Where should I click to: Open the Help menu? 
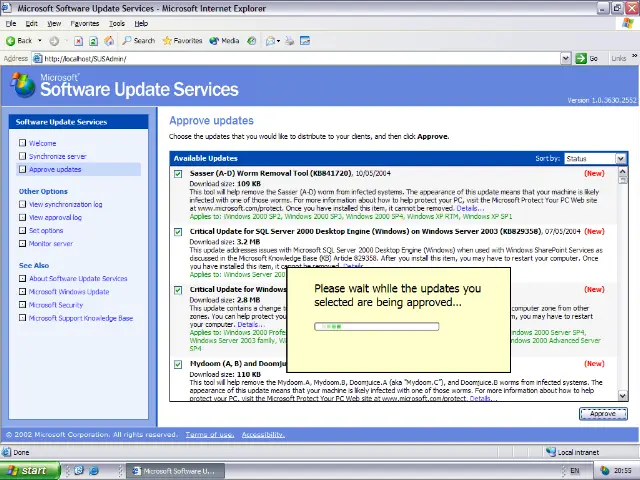[x=141, y=24]
